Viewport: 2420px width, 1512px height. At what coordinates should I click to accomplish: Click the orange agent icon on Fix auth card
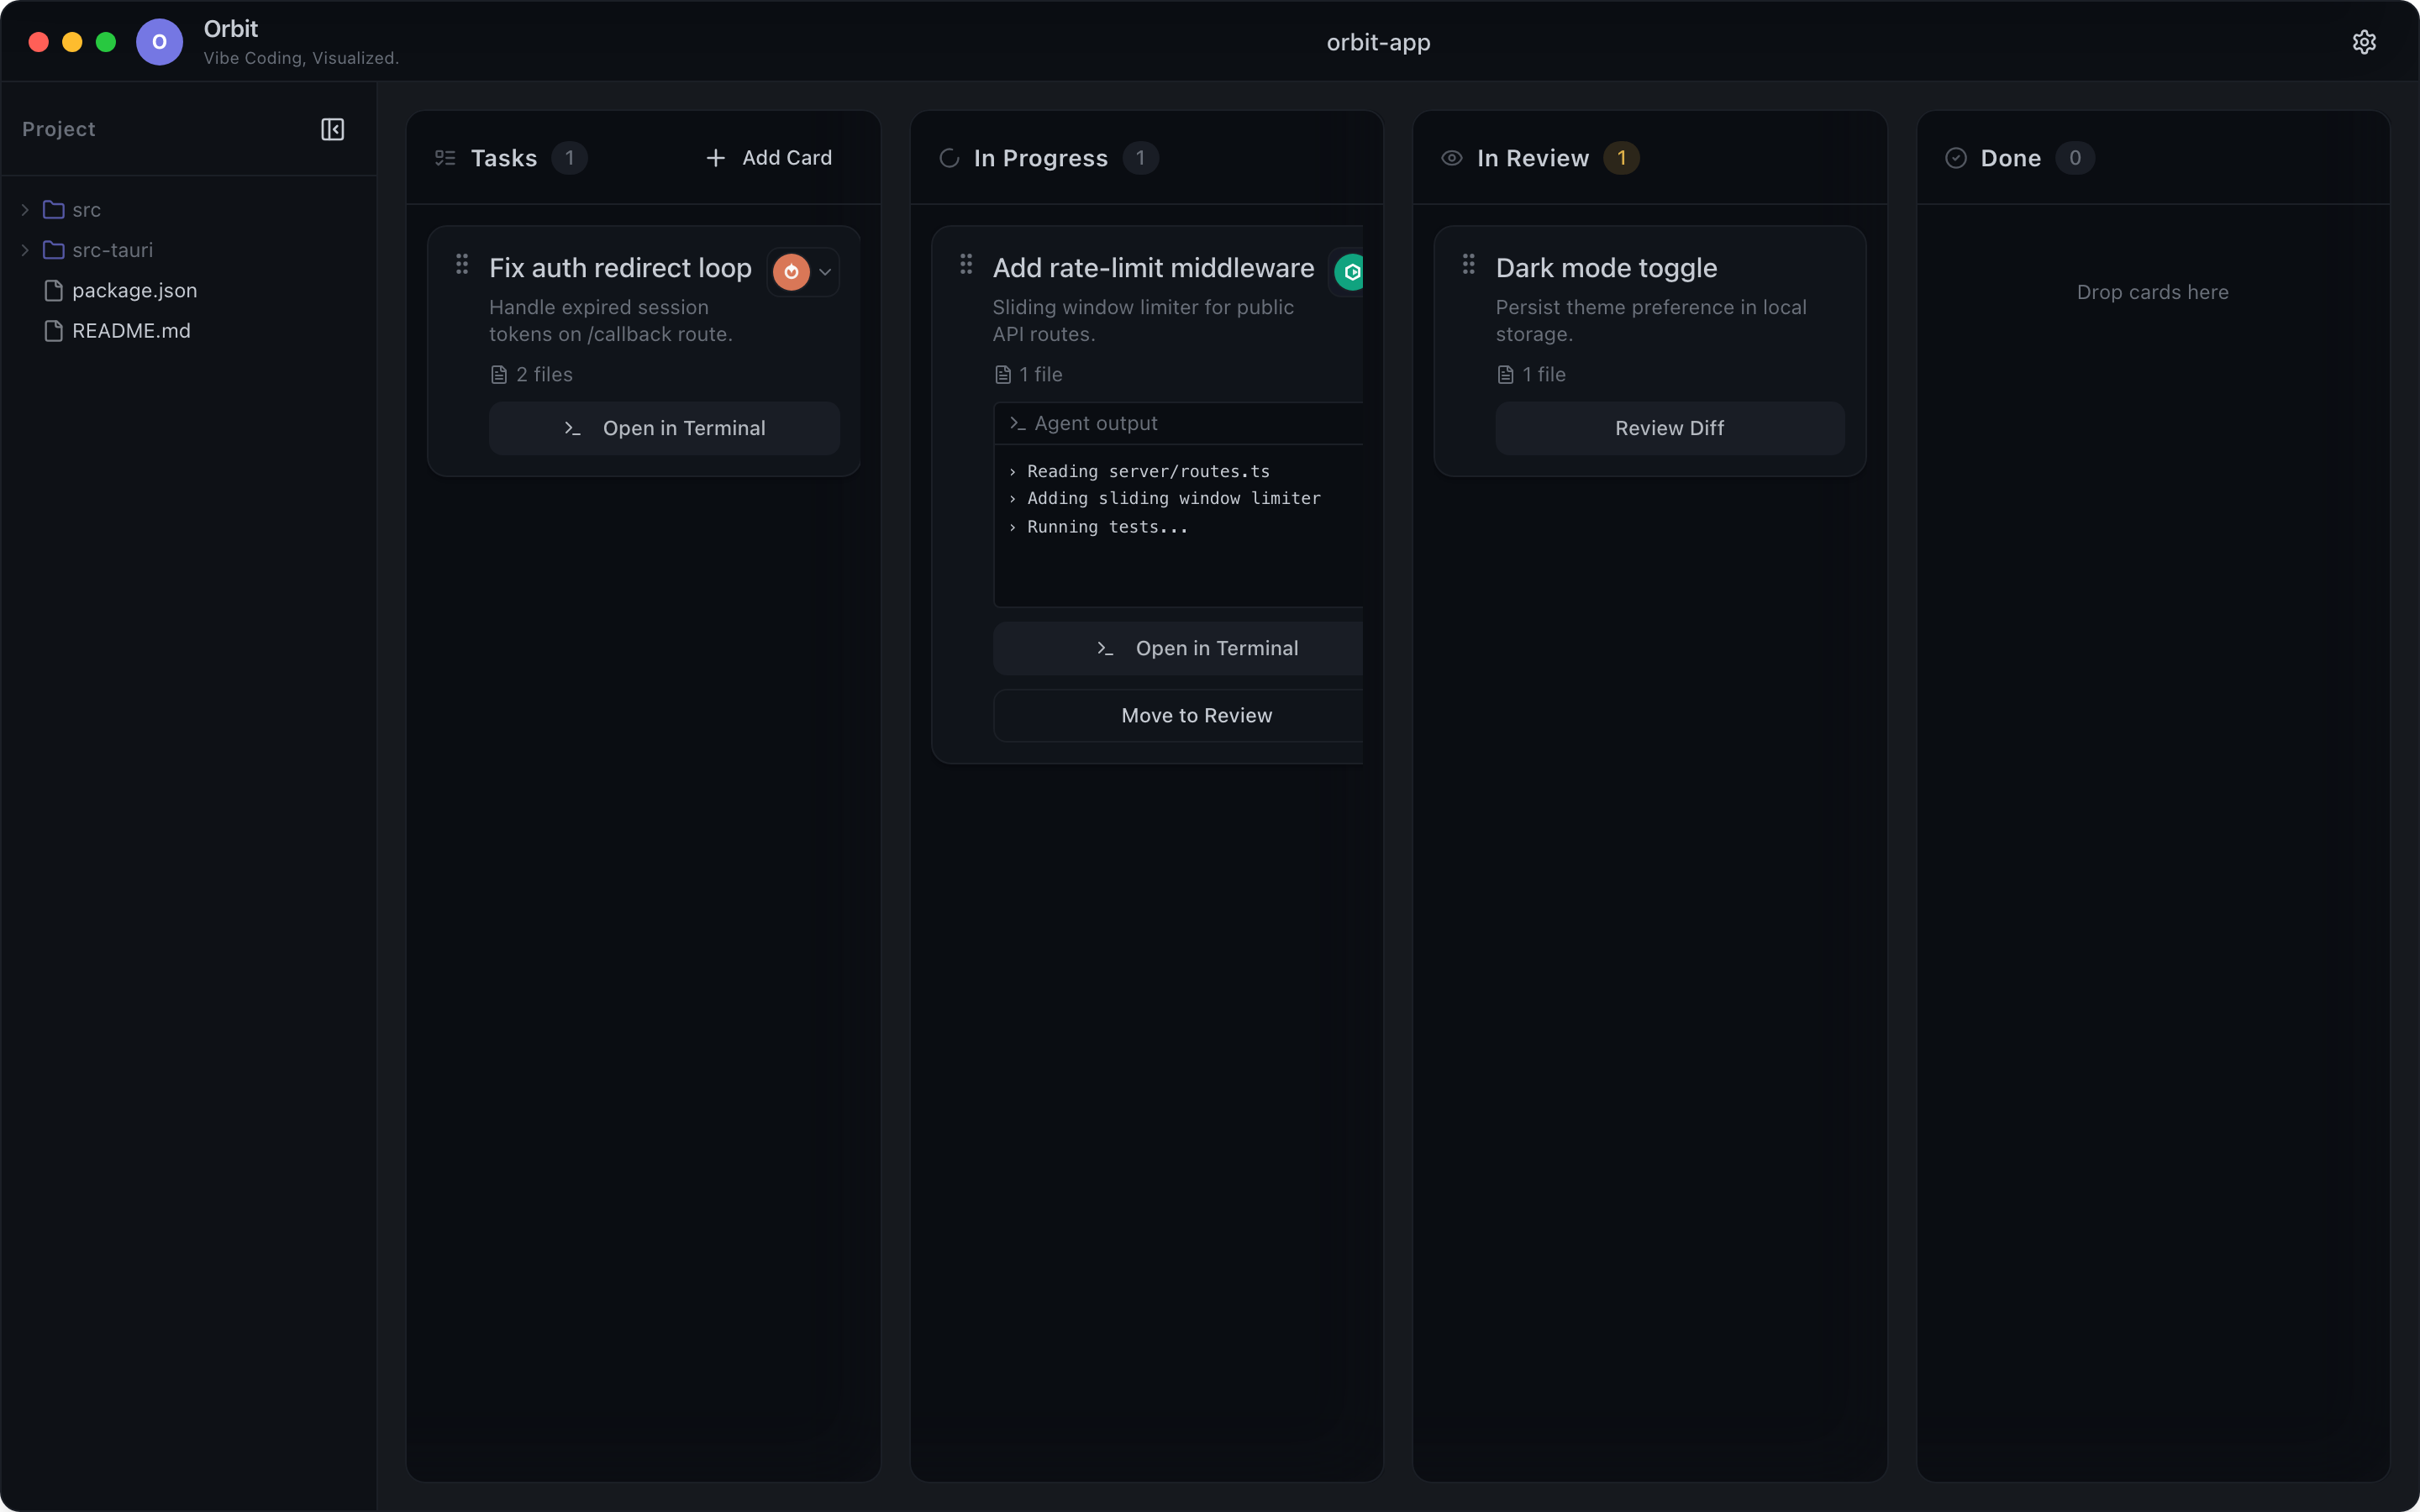(791, 272)
